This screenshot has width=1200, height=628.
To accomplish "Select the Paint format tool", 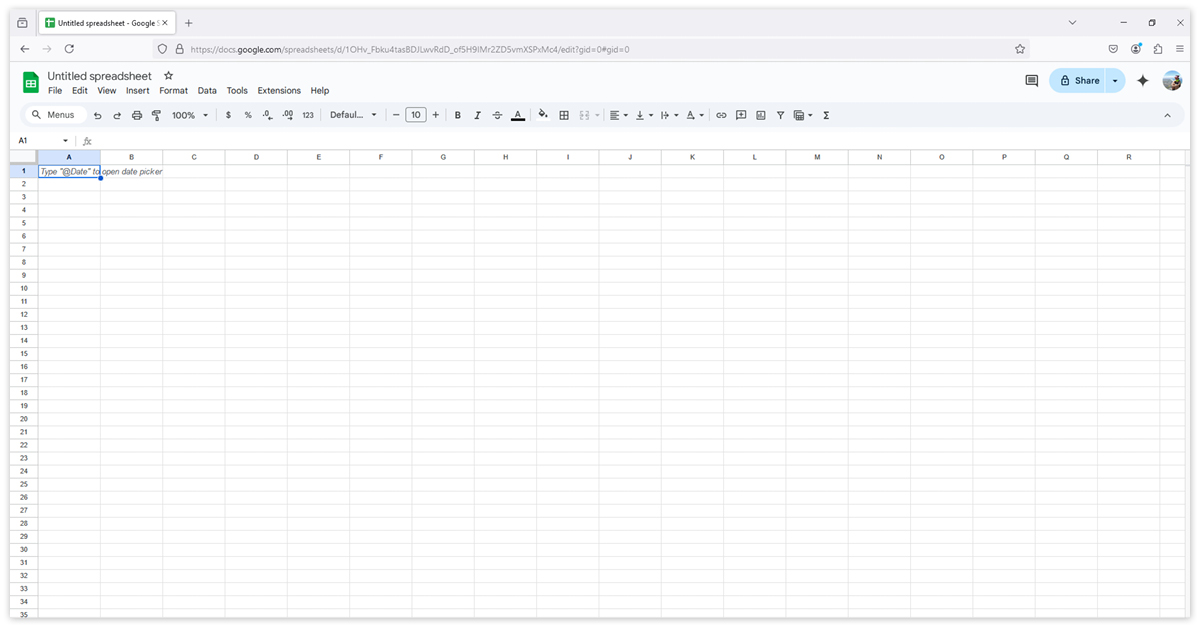I will (x=155, y=115).
